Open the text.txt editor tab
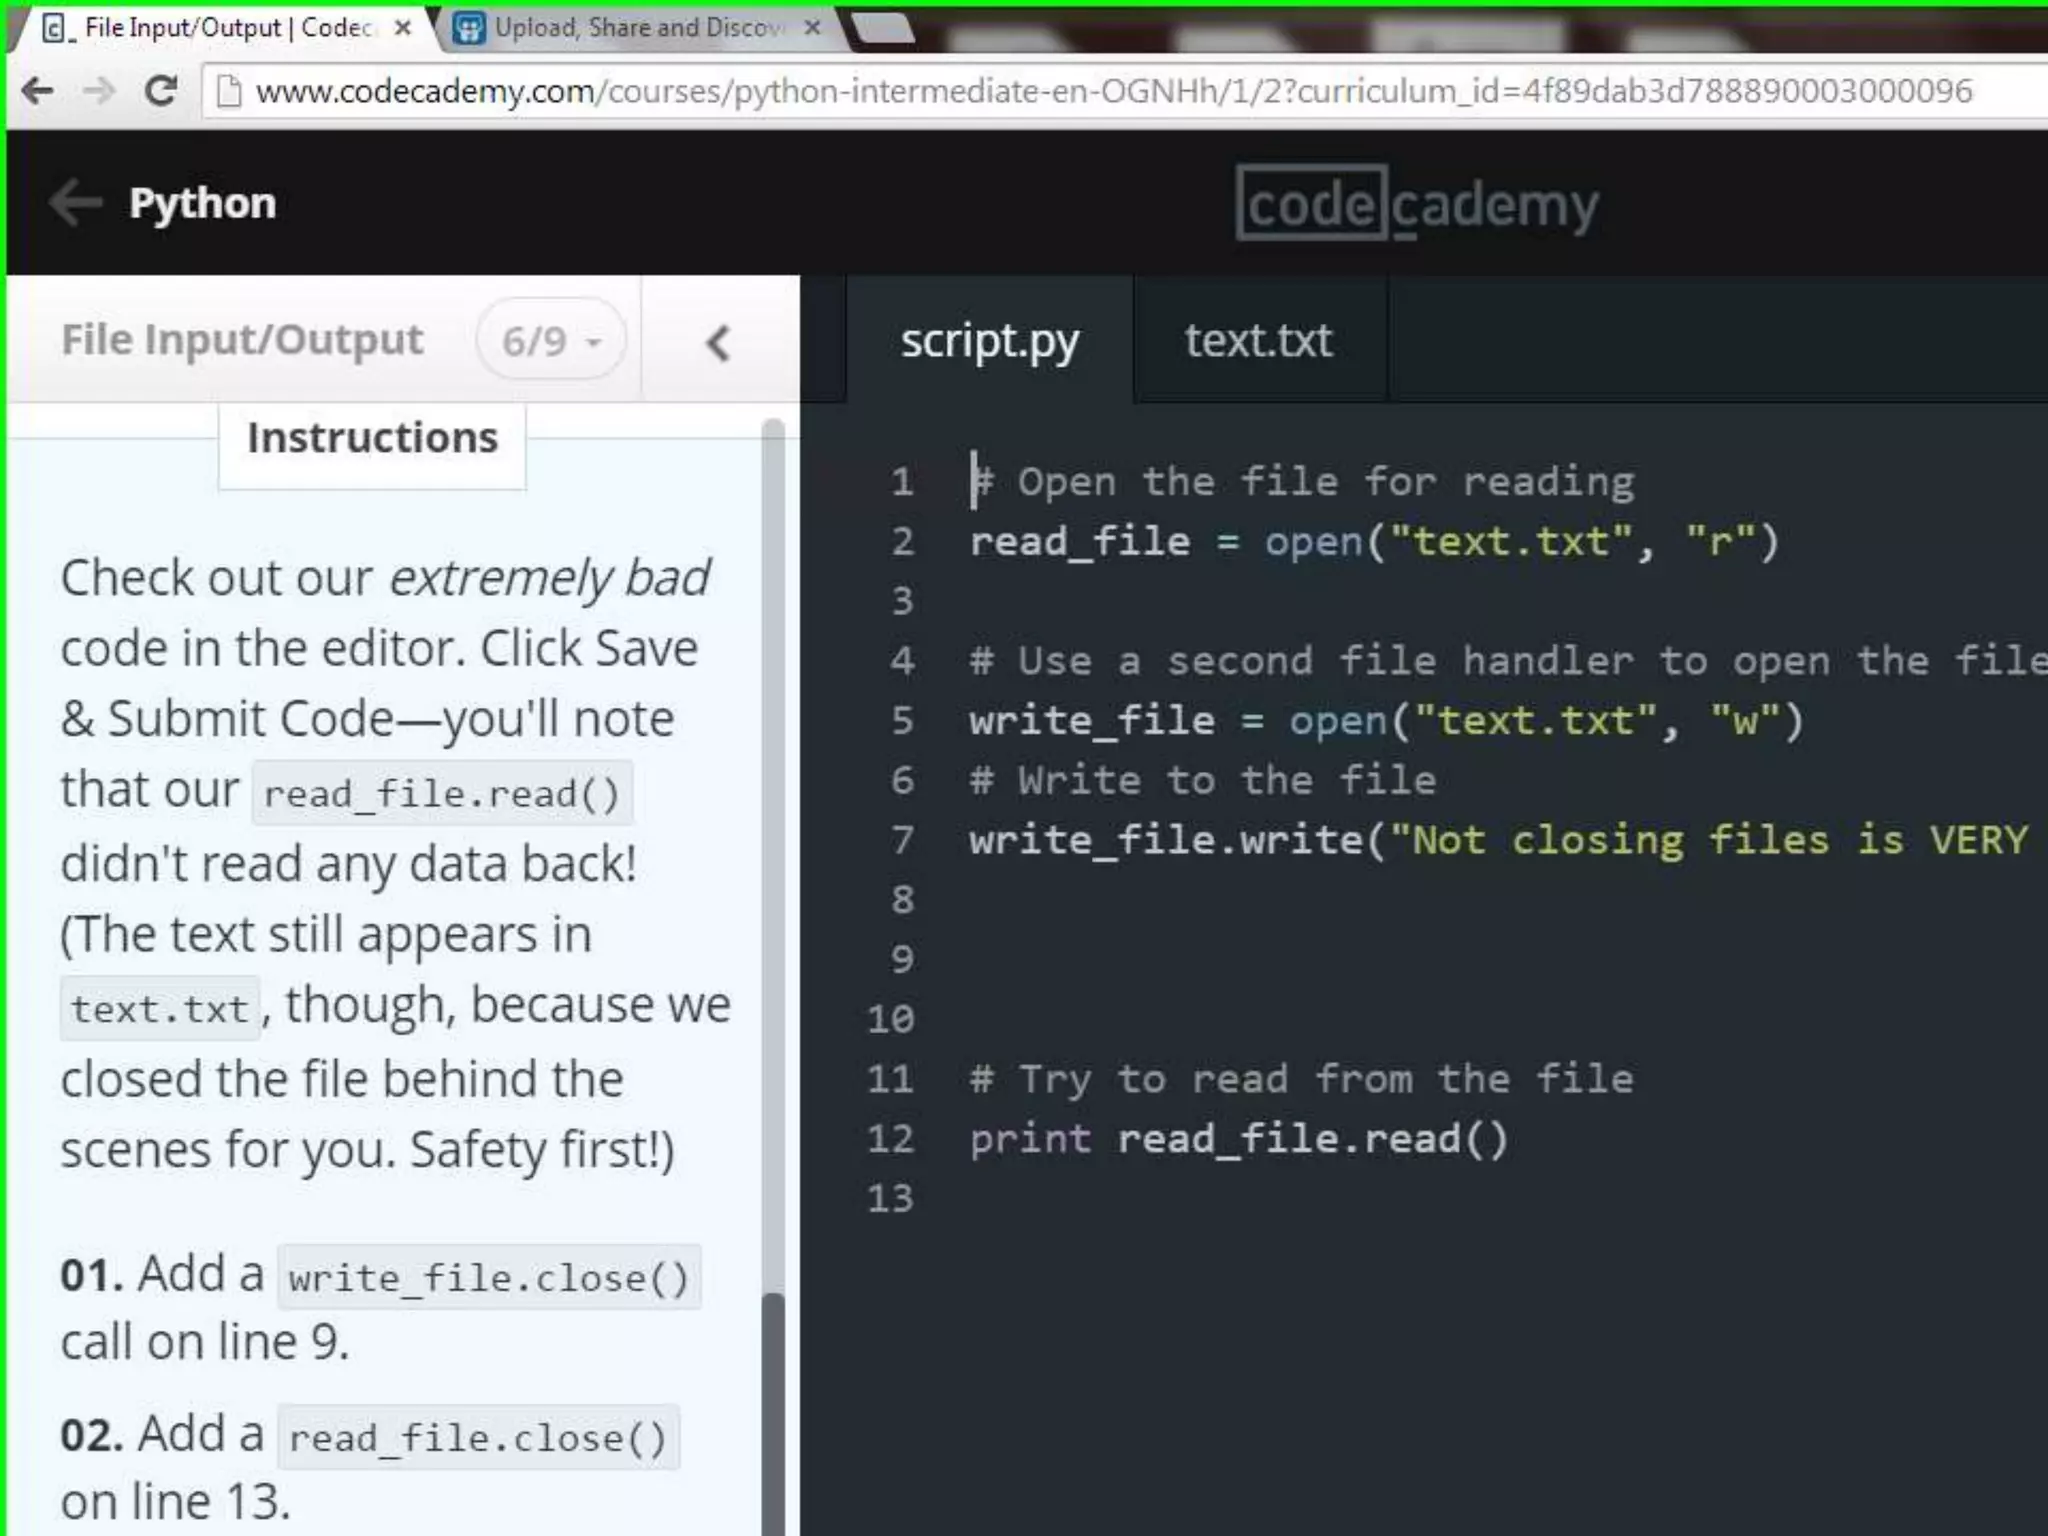 tap(1259, 341)
